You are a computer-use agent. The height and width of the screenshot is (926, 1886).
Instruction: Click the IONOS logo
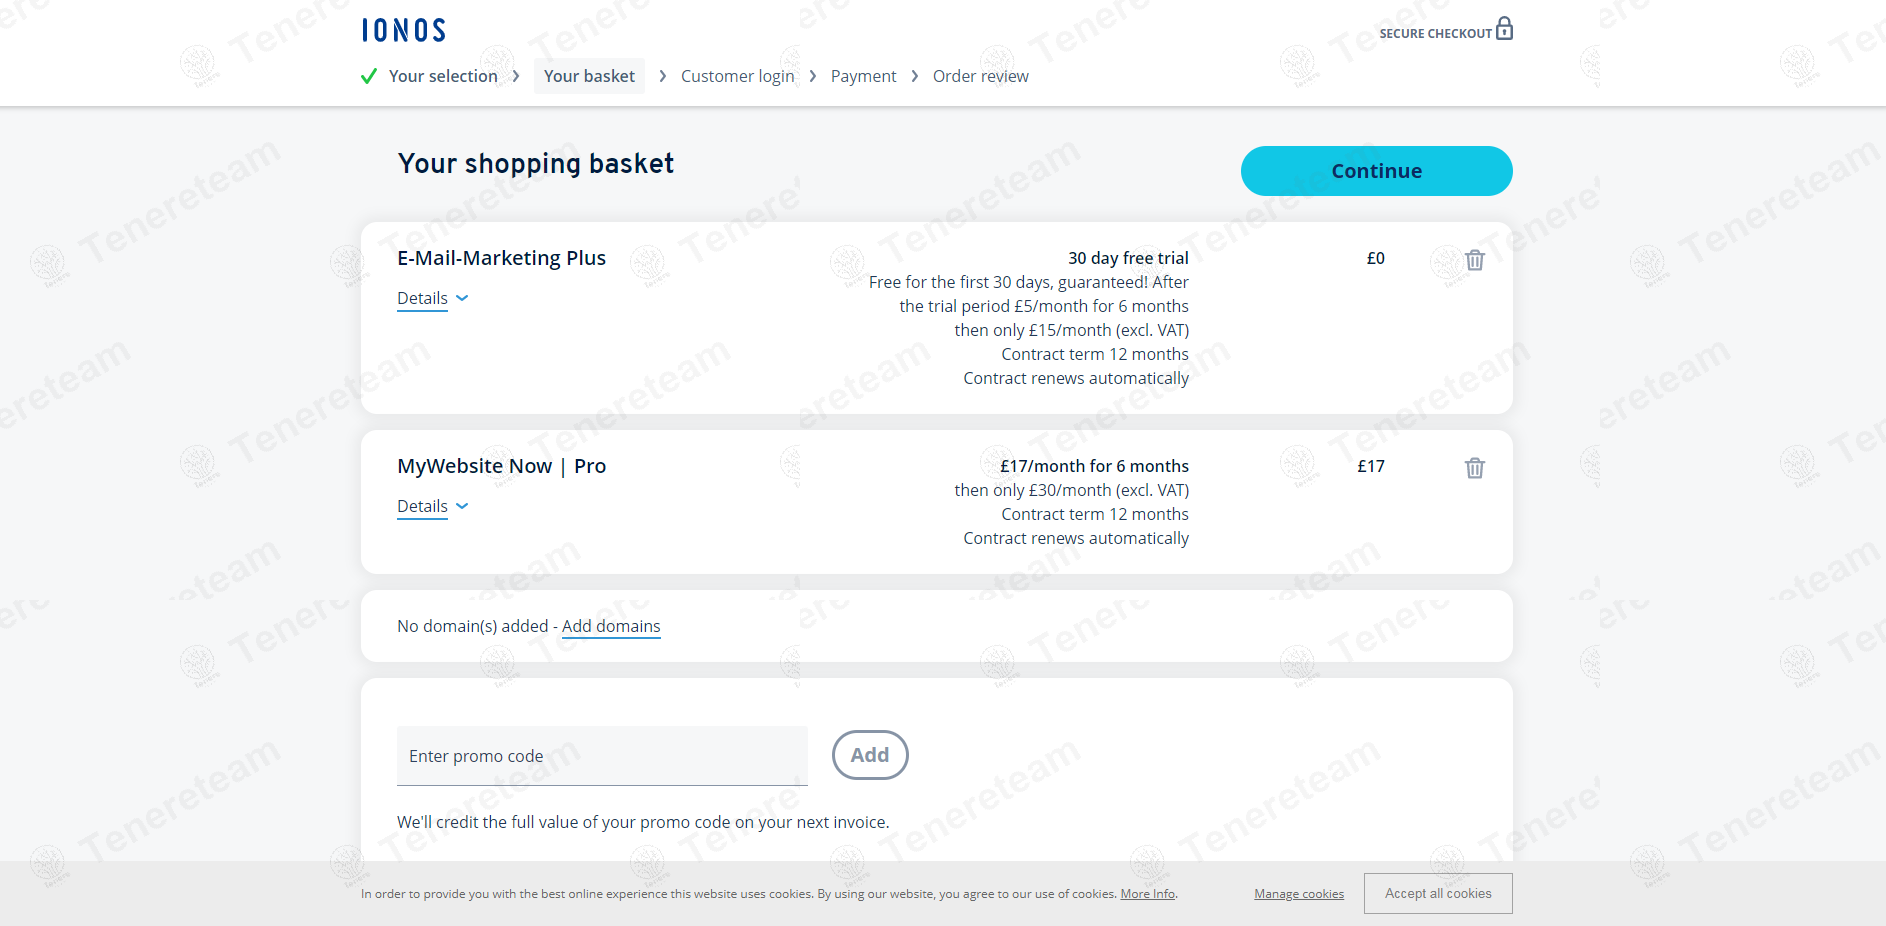coord(404,31)
